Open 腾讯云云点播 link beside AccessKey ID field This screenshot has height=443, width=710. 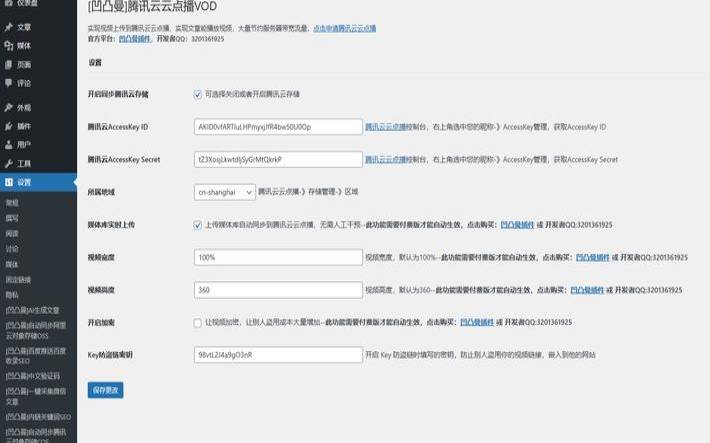[x=386, y=127]
